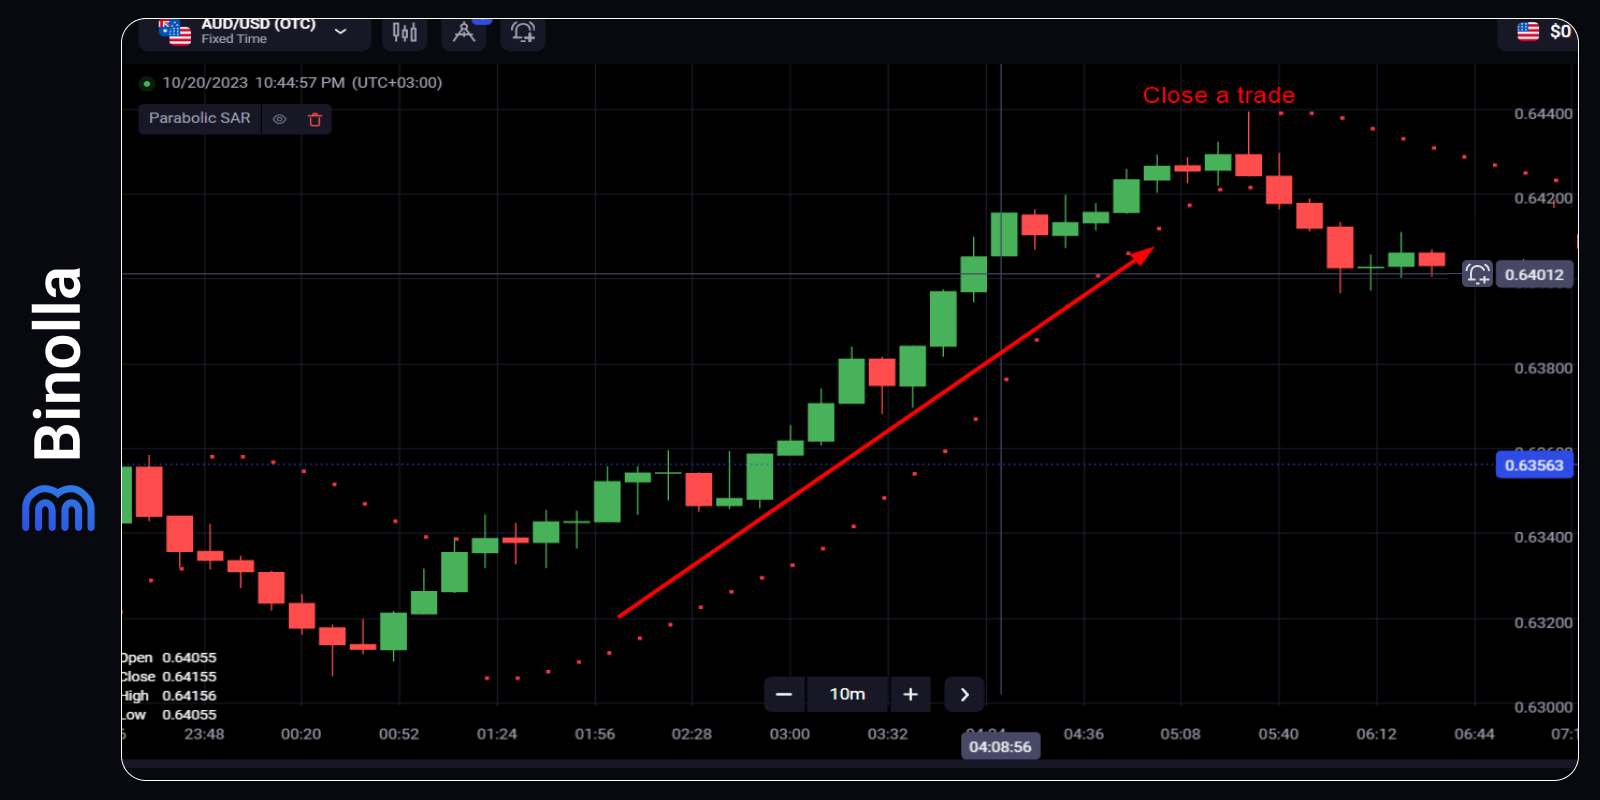Select the Parabolic SAR indicator label
The width and height of the screenshot is (1600, 800).
click(200, 118)
